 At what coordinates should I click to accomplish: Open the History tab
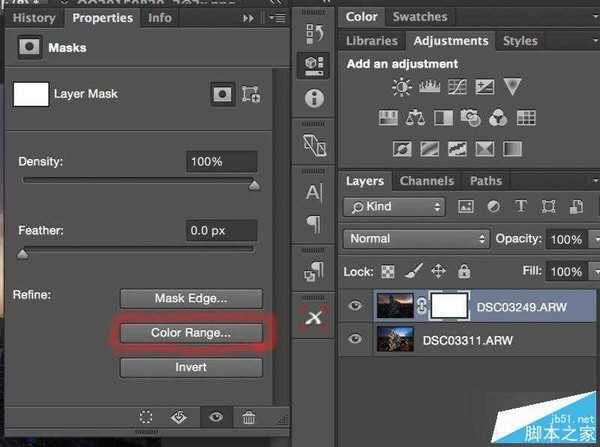(x=34, y=18)
